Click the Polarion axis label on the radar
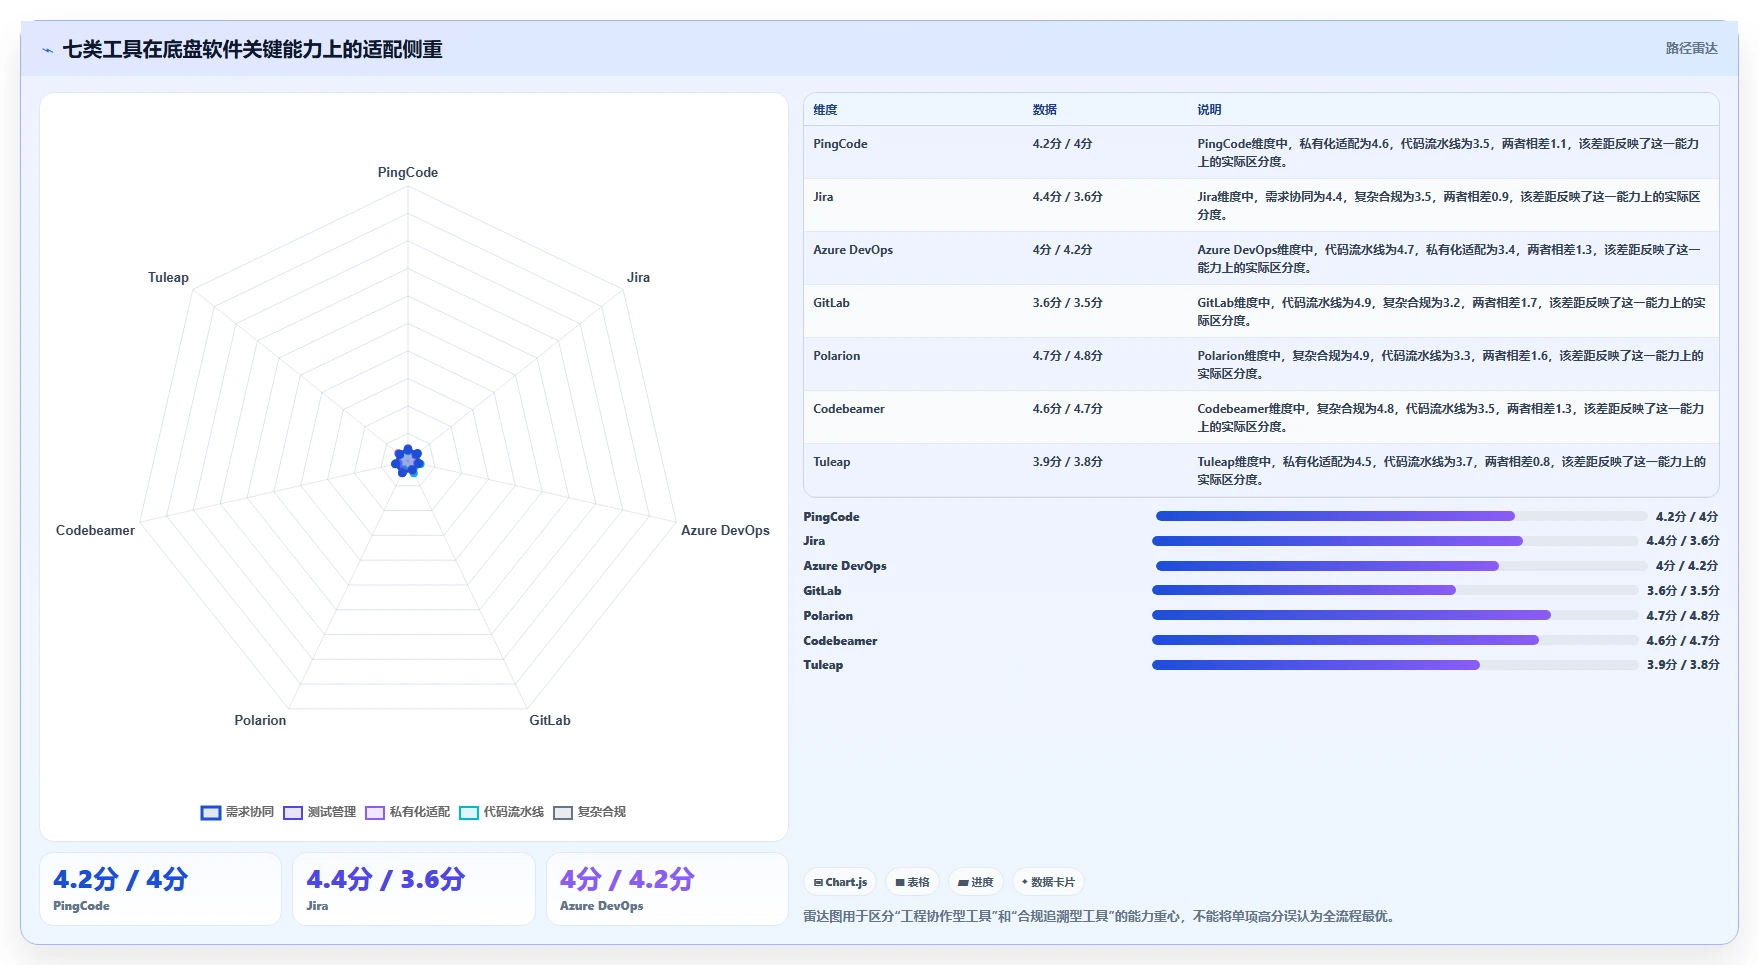This screenshot has width=1759, height=965. (260, 720)
